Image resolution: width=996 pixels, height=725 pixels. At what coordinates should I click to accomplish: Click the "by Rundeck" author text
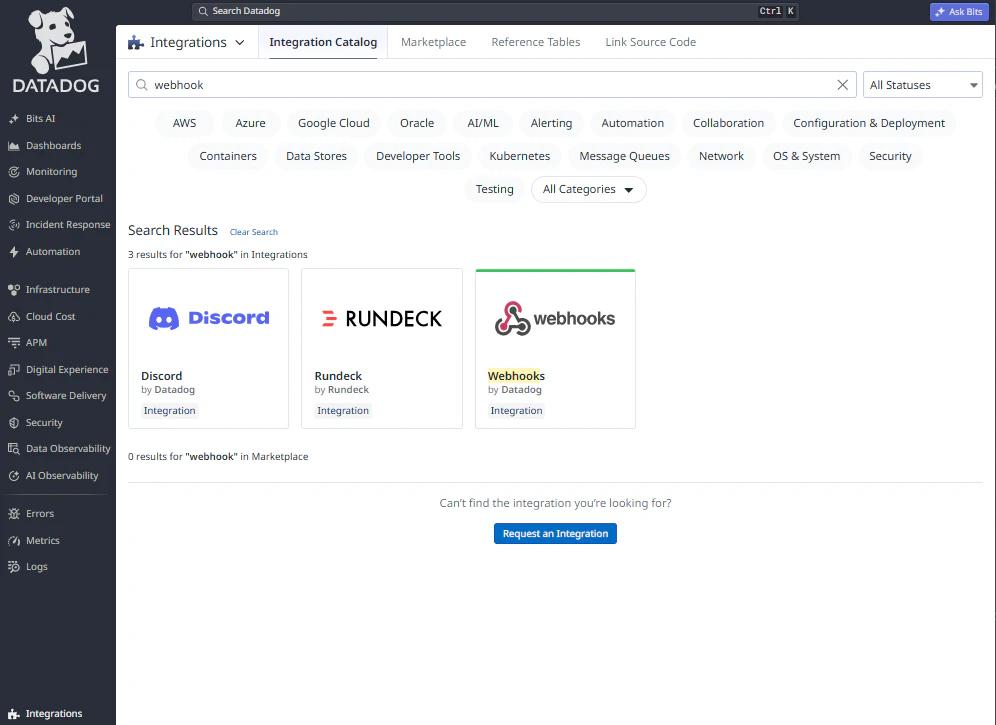click(342, 390)
